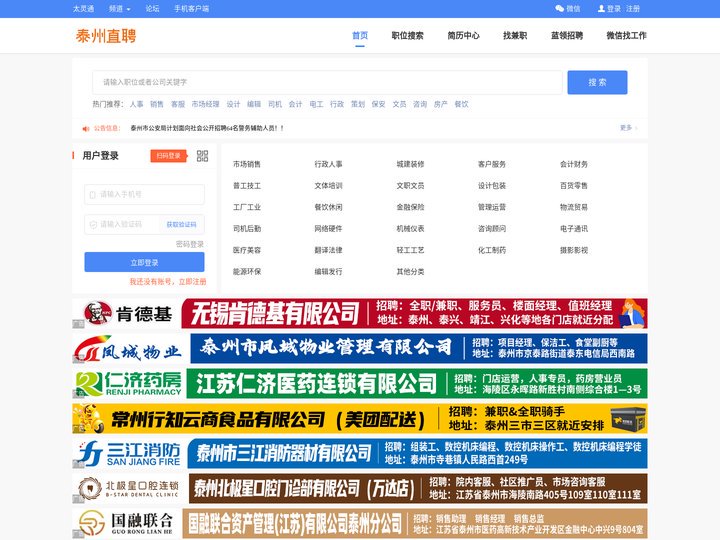Click 更多 to see more announcements
720x540 pixels.
(x=628, y=128)
